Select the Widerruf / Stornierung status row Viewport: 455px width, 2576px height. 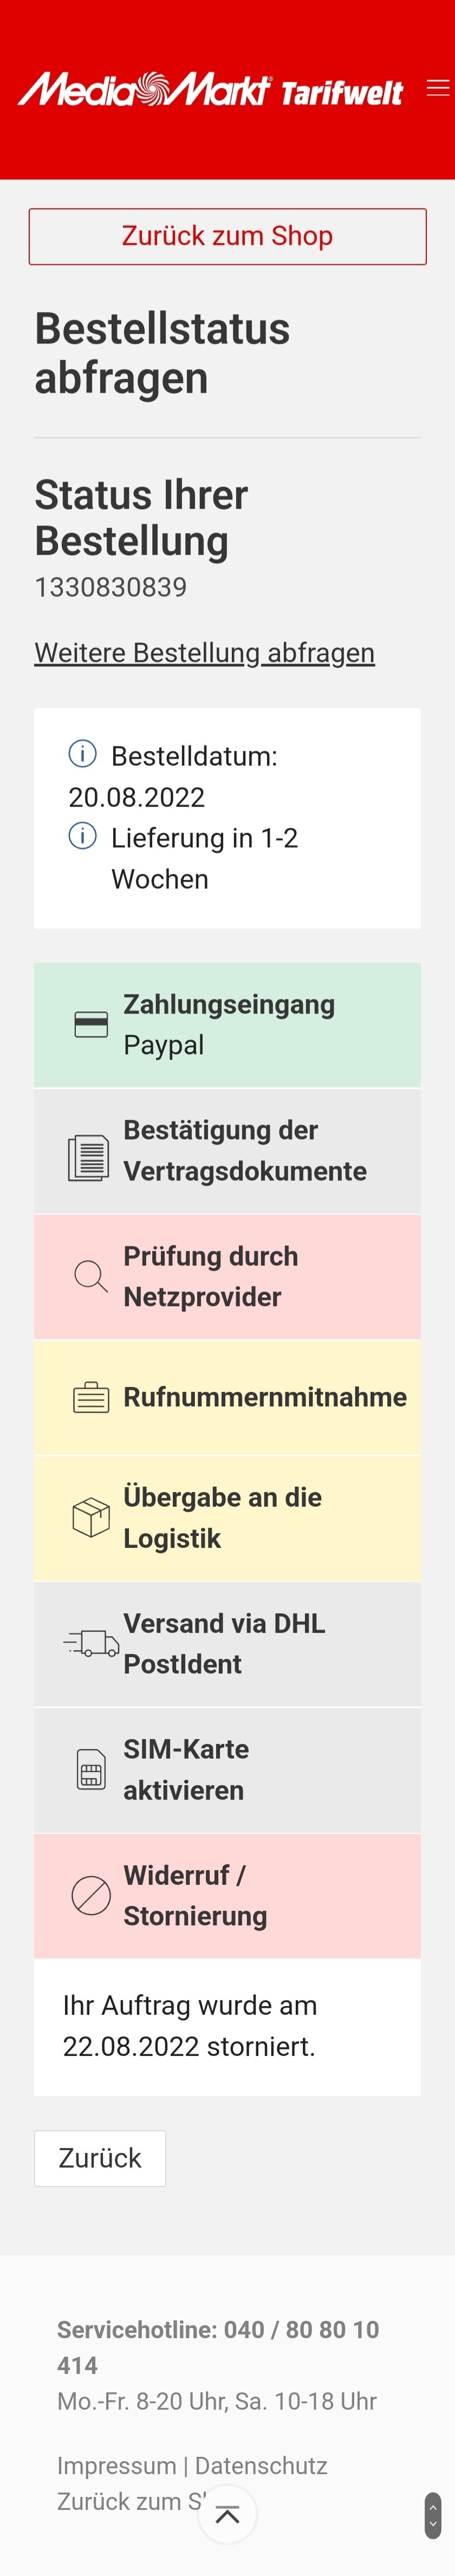point(227,1895)
